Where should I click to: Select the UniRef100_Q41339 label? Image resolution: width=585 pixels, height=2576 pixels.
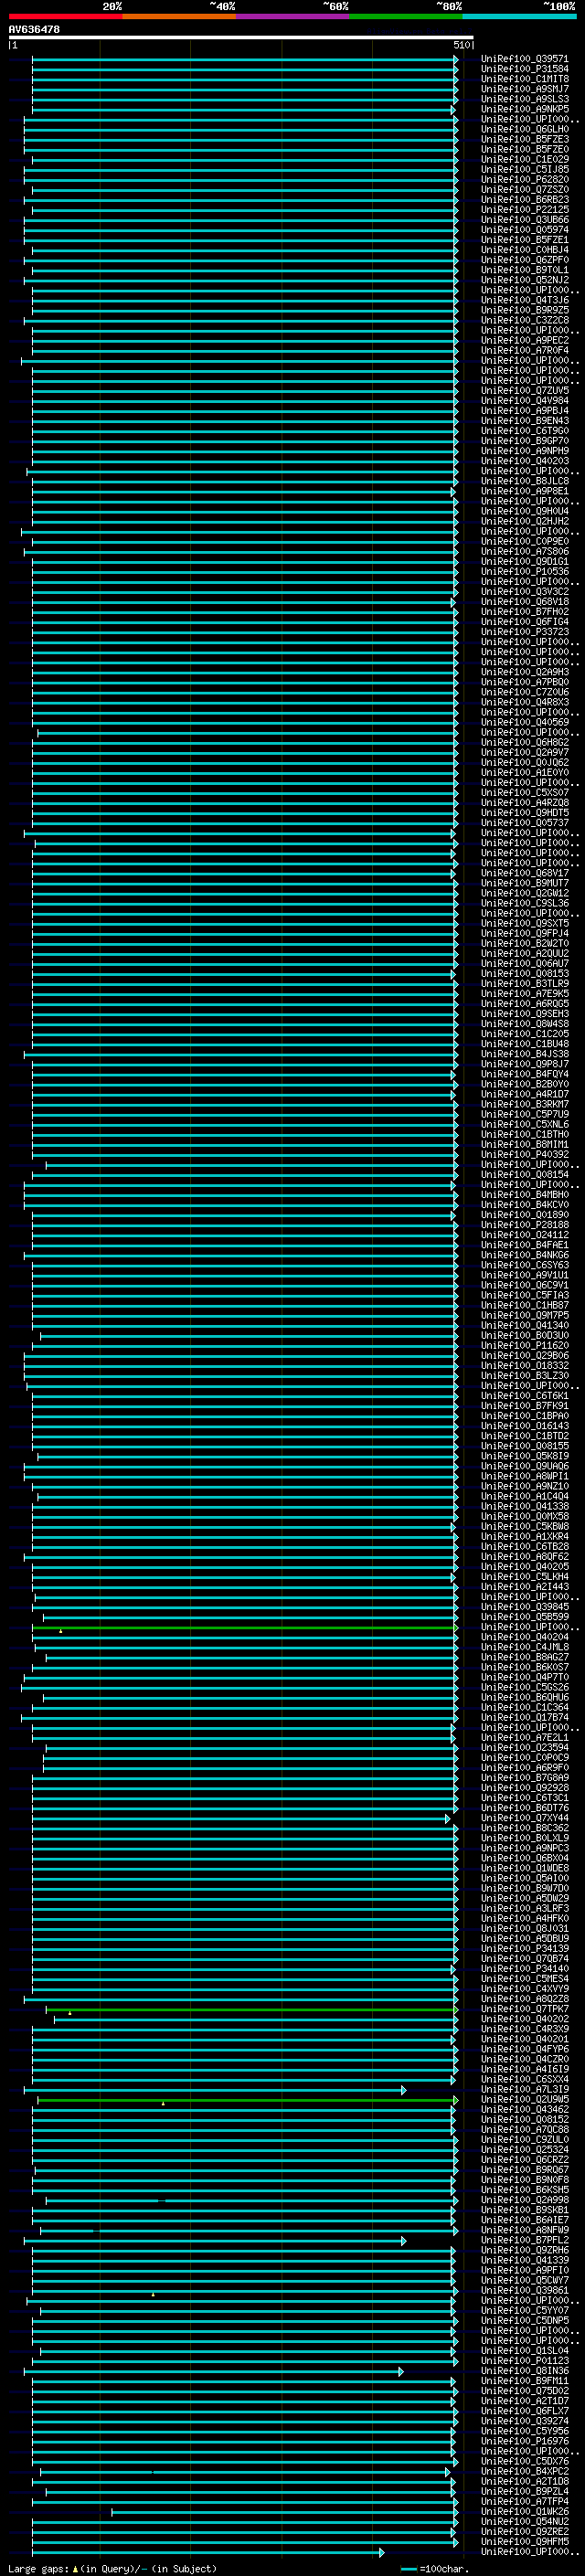point(524,2260)
